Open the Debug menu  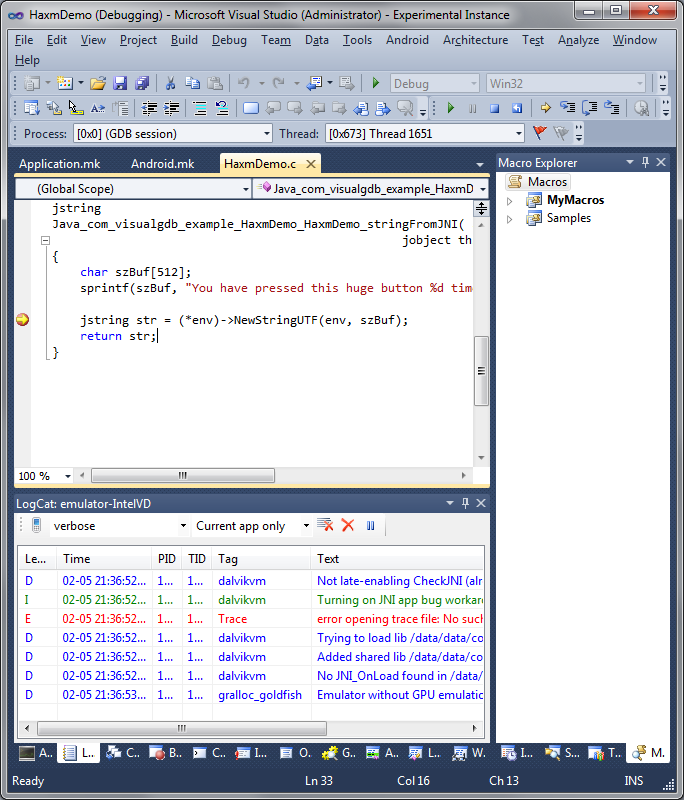229,40
